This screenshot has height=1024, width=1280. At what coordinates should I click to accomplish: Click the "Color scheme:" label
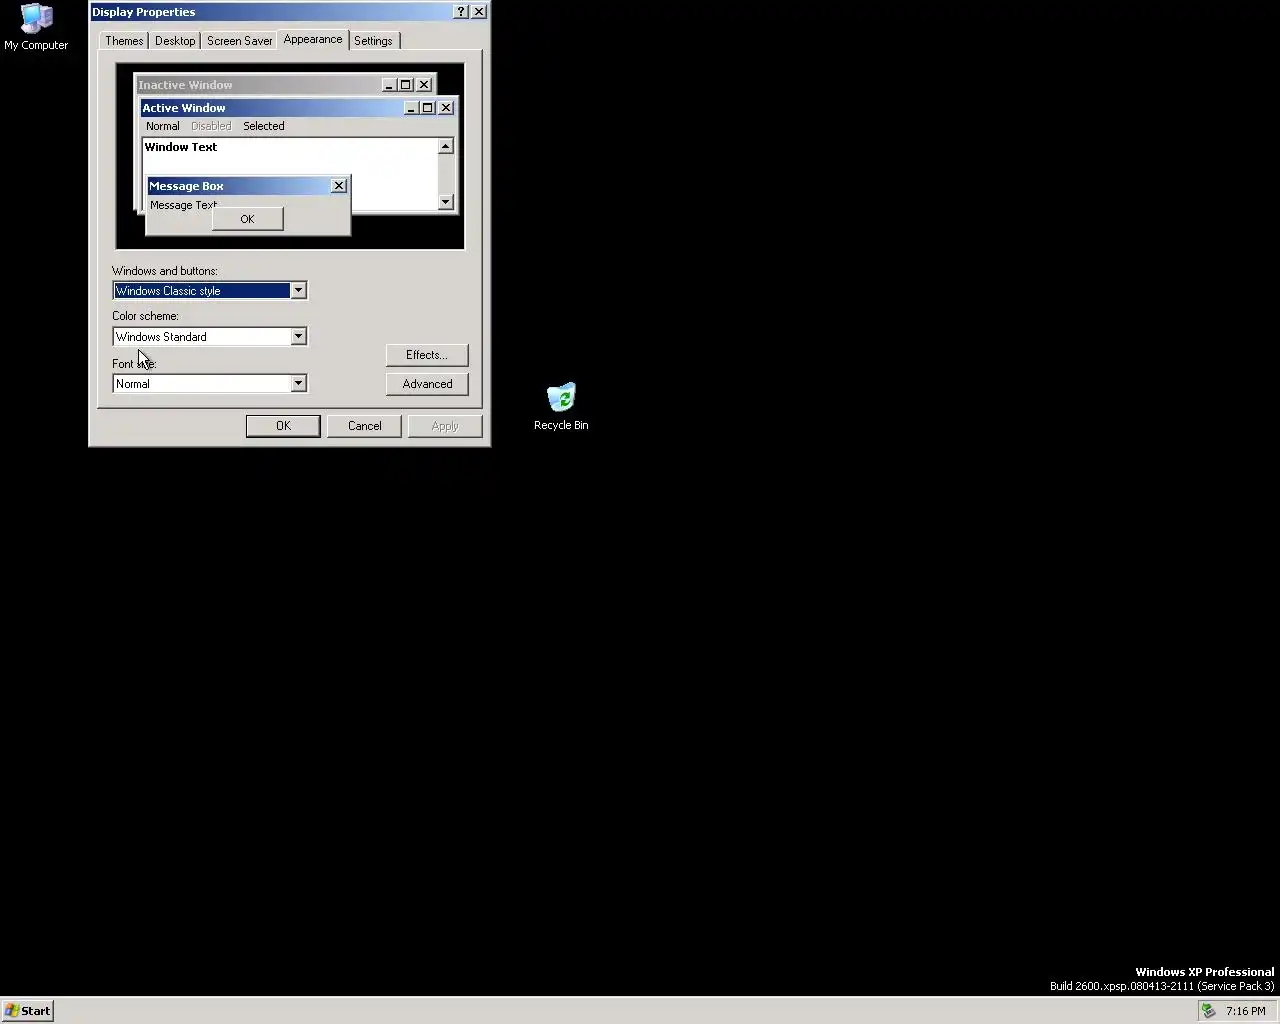point(145,316)
